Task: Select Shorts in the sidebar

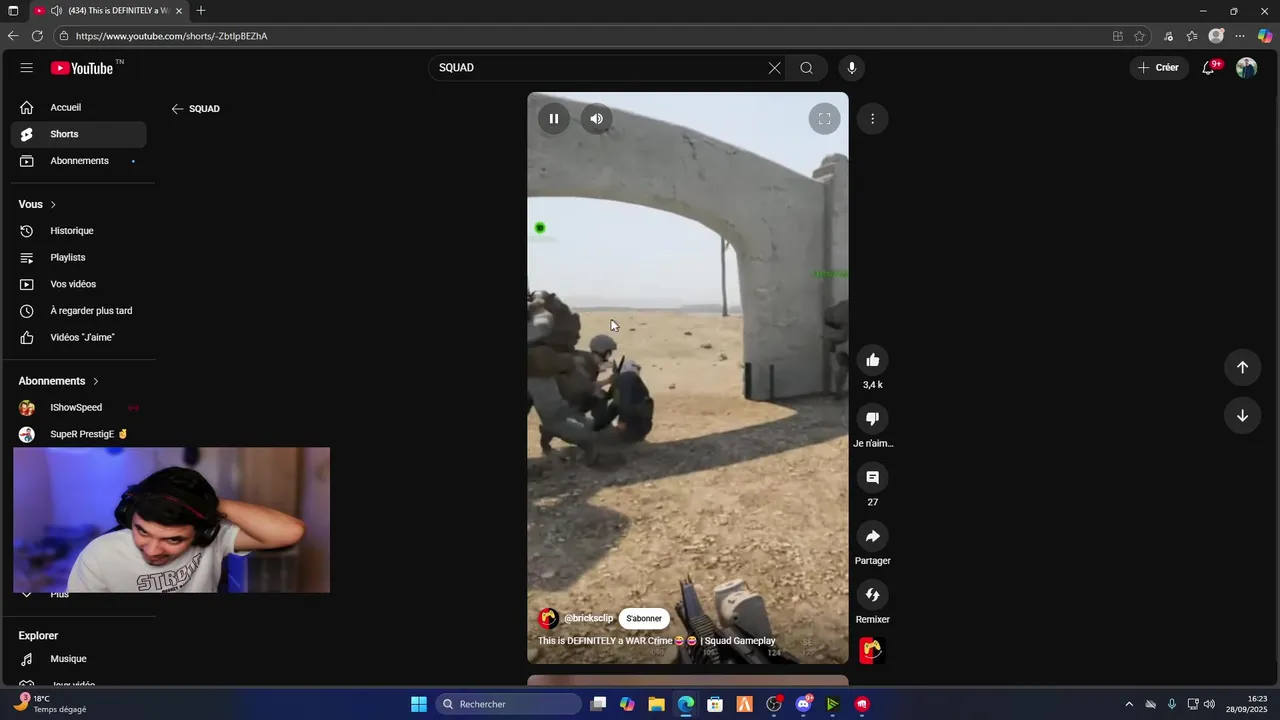Action: pyautogui.click(x=78, y=134)
